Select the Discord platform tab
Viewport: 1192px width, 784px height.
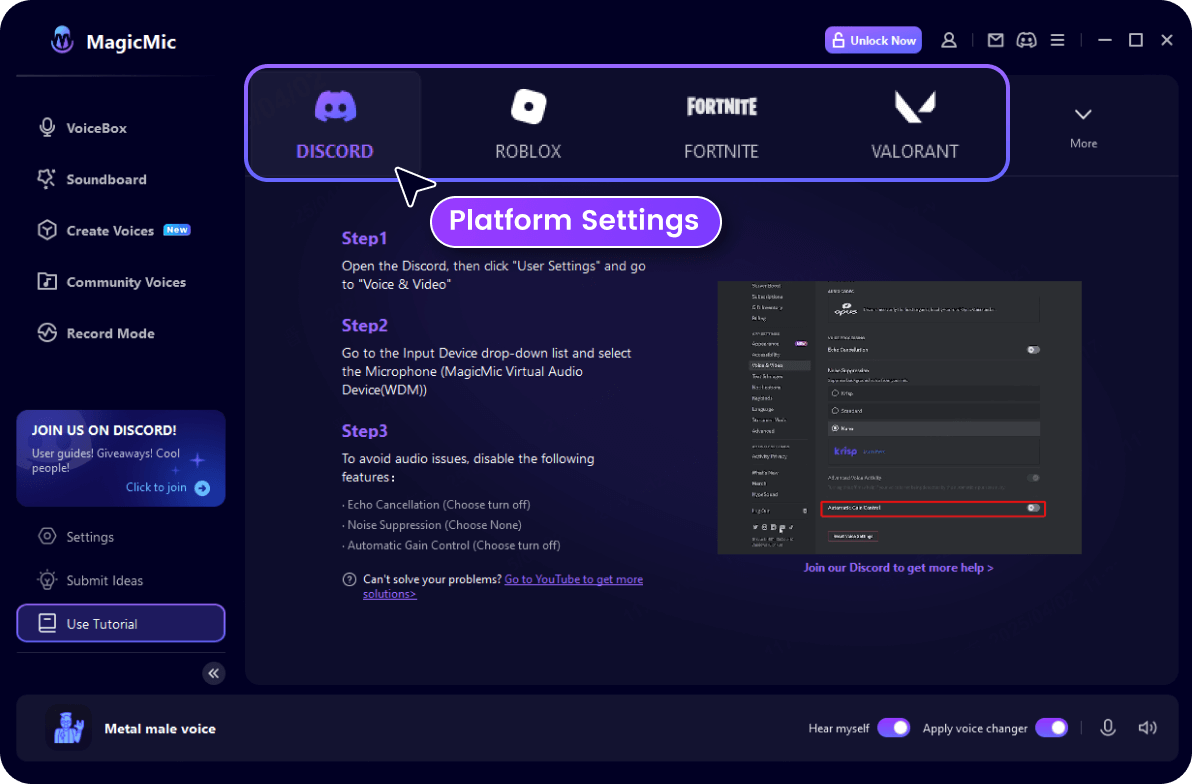[335, 124]
